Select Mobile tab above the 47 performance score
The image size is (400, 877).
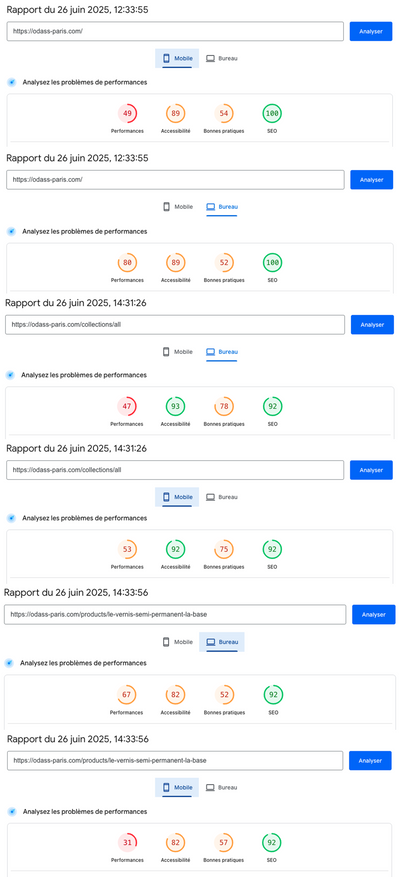click(x=177, y=352)
